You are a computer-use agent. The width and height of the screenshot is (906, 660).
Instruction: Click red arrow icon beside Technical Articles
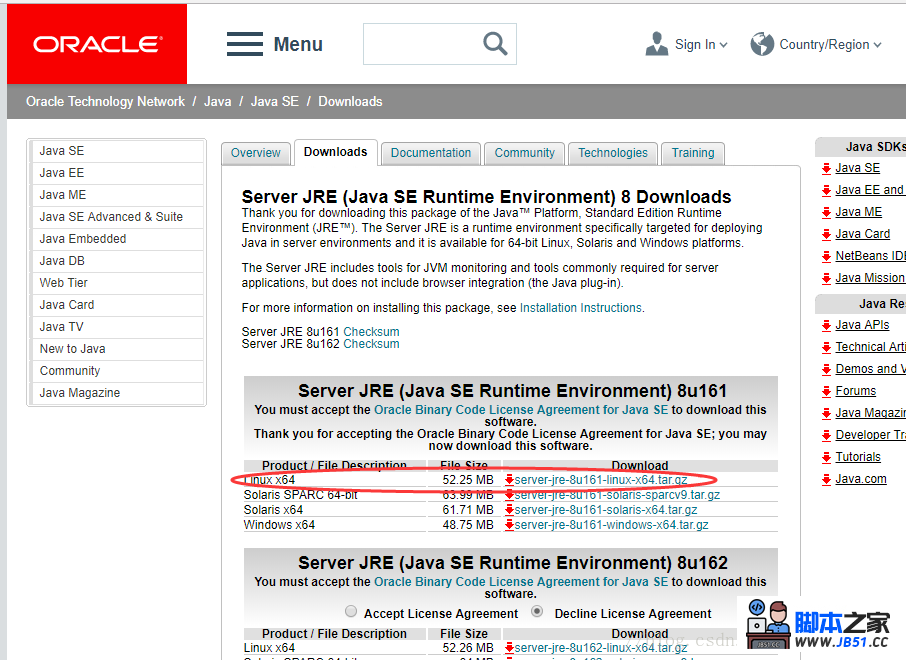tap(826, 348)
